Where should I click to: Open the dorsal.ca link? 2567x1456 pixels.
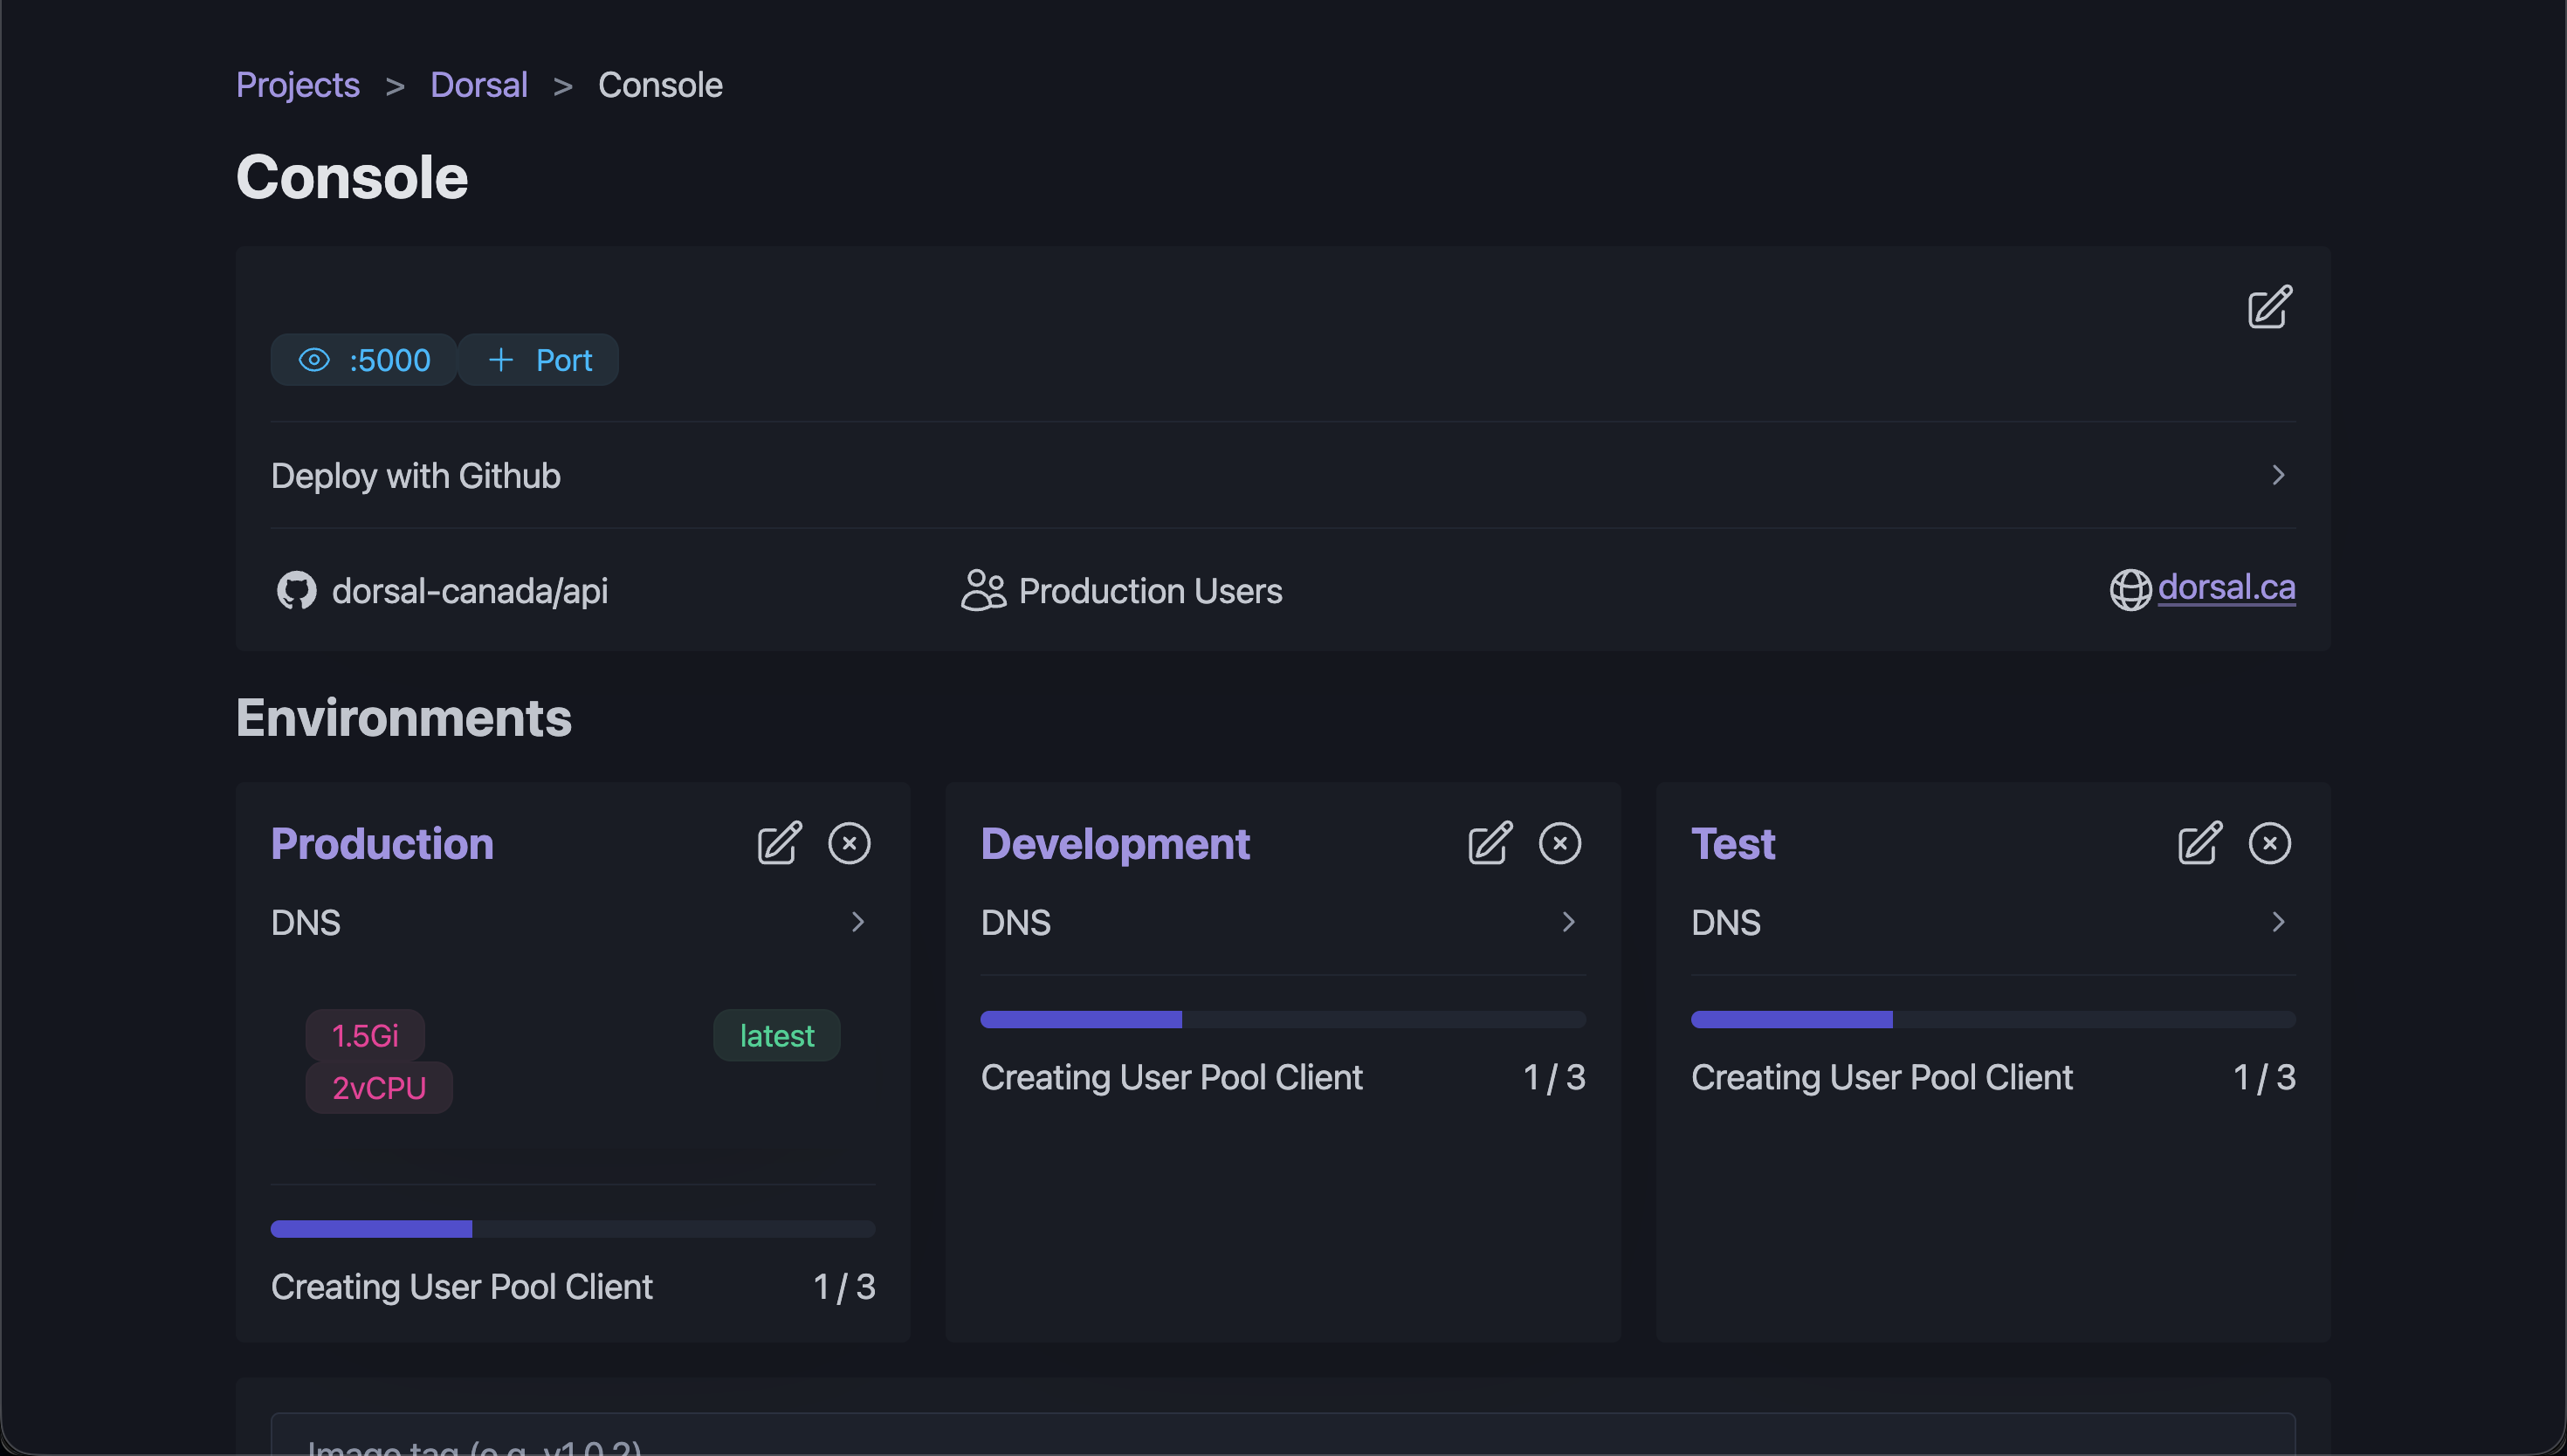pos(2226,587)
